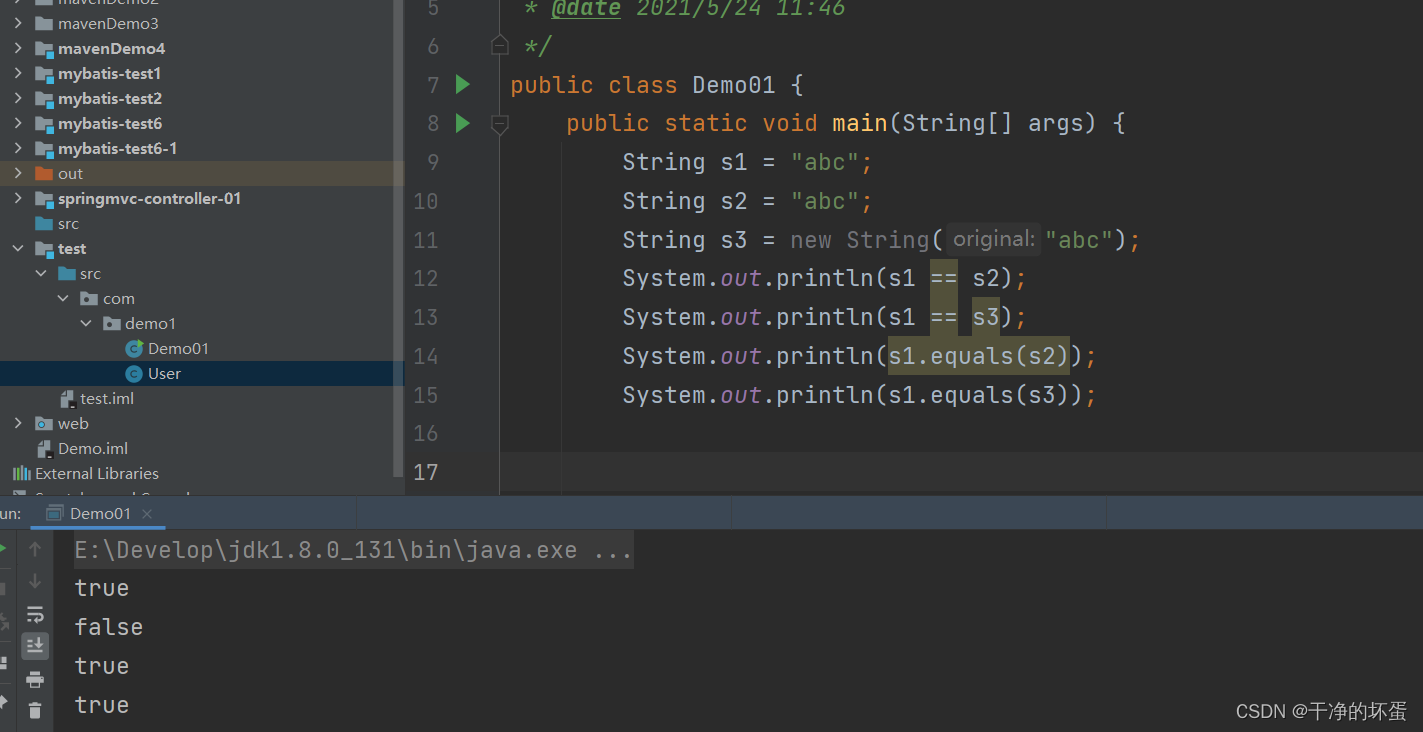Click the demo1 package icon
Viewport: 1423px width, 732px height.
pos(111,324)
